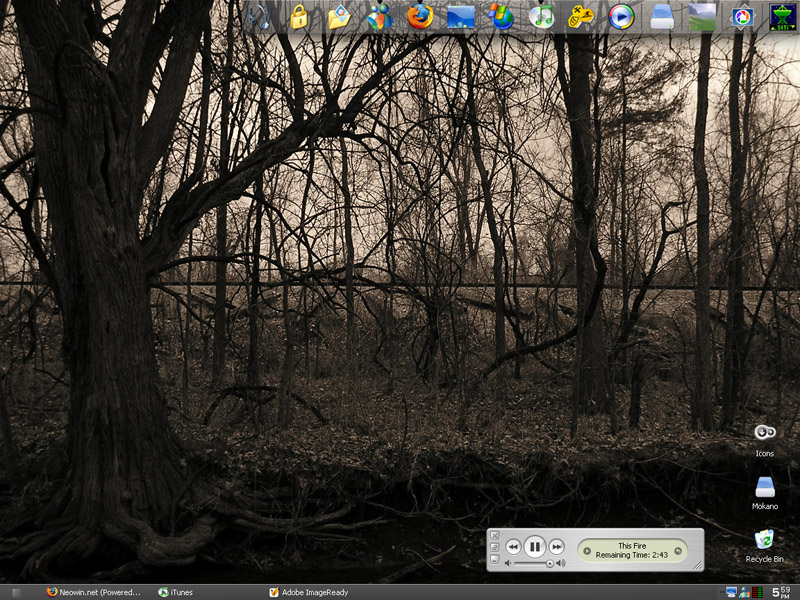
Task: Toggle iTunes mini player to full window
Action: 495,547
